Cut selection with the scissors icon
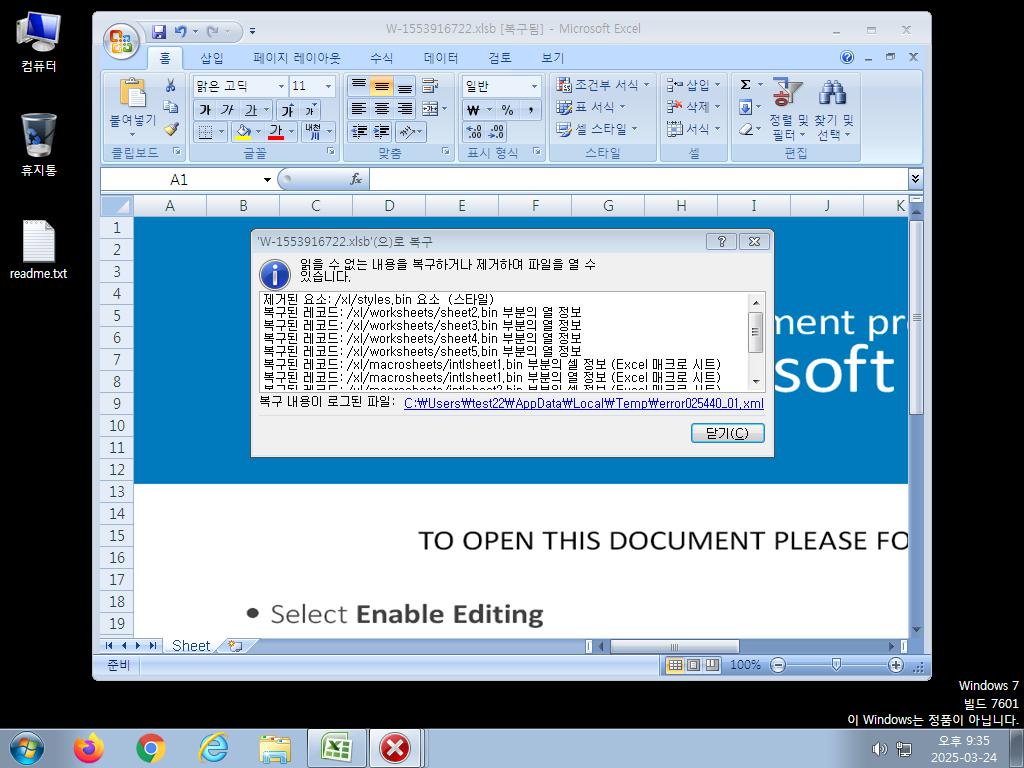 click(170, 86)
